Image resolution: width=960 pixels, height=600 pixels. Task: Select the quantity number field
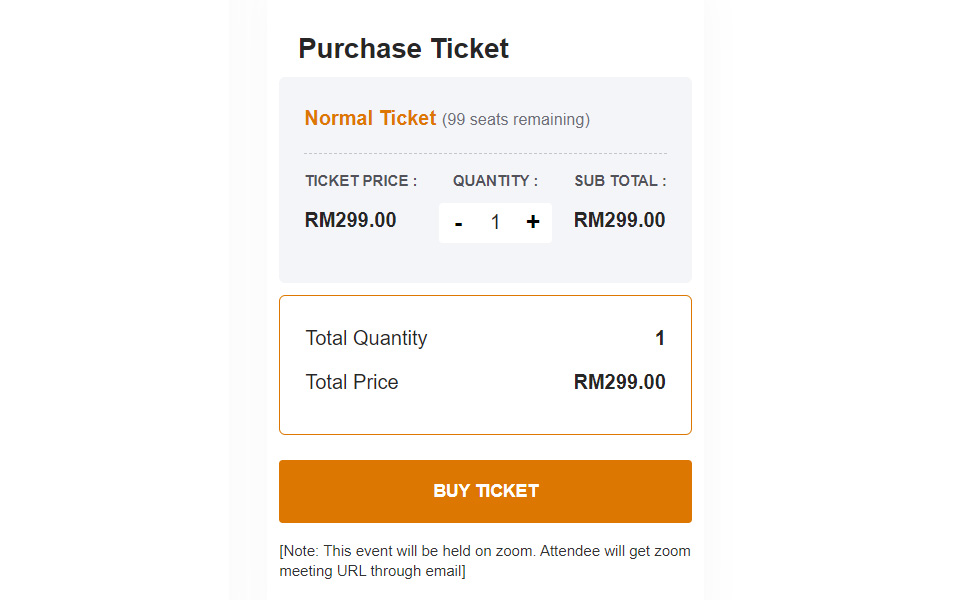click(x=495, y=222)
